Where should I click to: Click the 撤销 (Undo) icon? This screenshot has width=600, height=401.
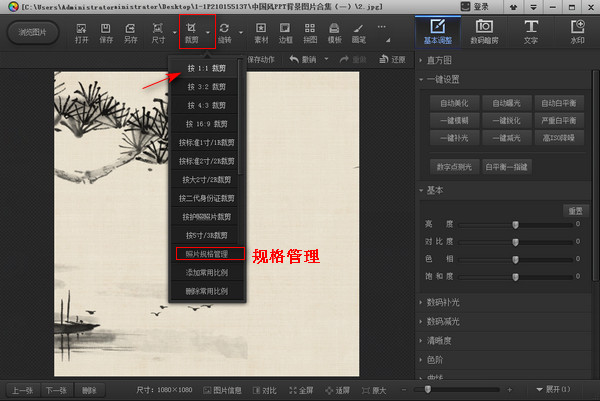(303, 59)
